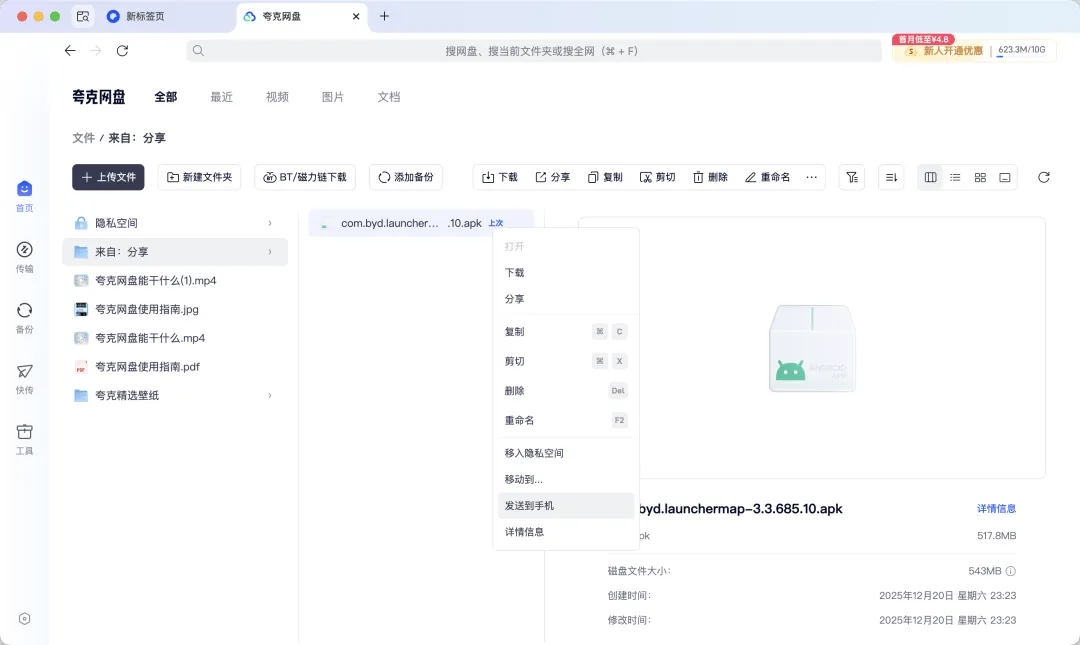1080x645 pixels.
Task: Switch to the 视频 tab
Action: pyautogui.click(x=277, y=97)
